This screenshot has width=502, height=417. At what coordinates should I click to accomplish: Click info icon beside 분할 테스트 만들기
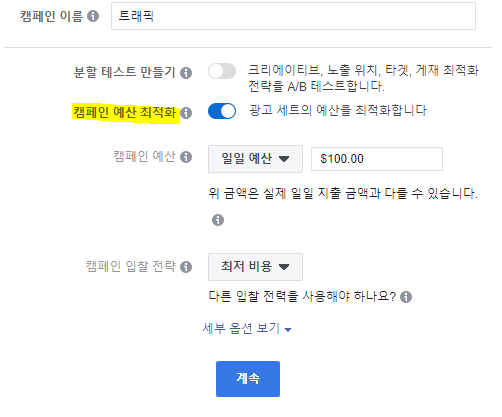pyautogui.click(x=186, y=73)
